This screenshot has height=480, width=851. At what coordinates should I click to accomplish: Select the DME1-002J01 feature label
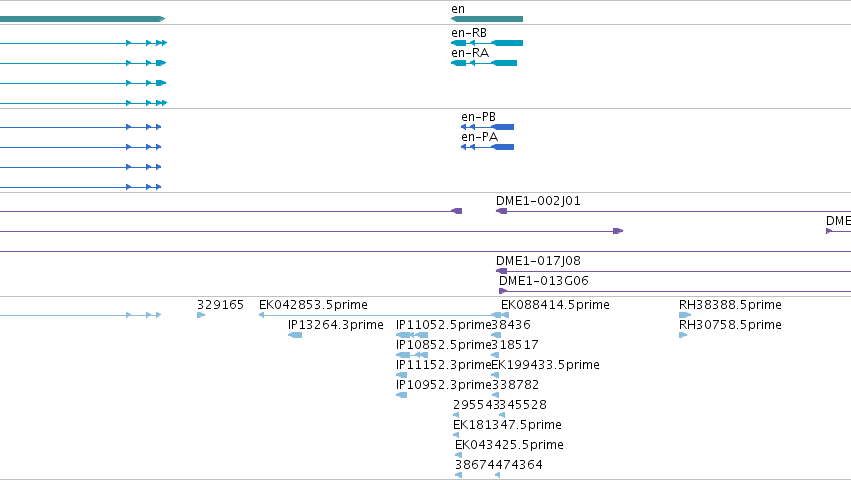[538, 201]
